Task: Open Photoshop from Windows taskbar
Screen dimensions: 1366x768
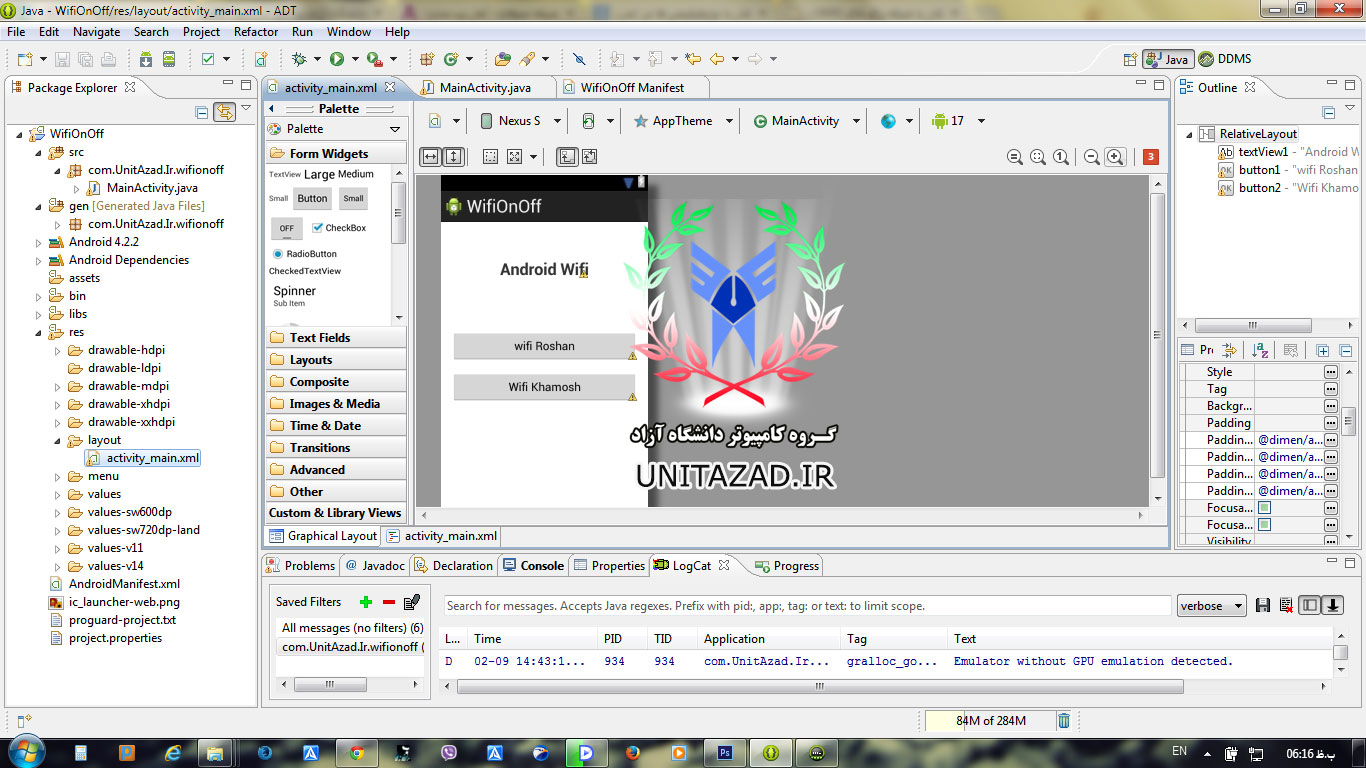Action: (726, 752)
